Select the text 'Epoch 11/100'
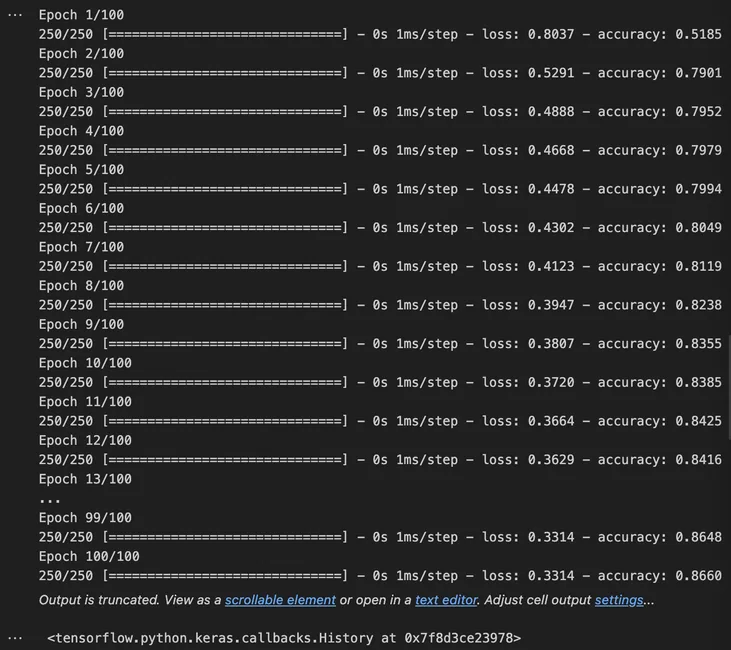731x650 pixels. [85, 402]
